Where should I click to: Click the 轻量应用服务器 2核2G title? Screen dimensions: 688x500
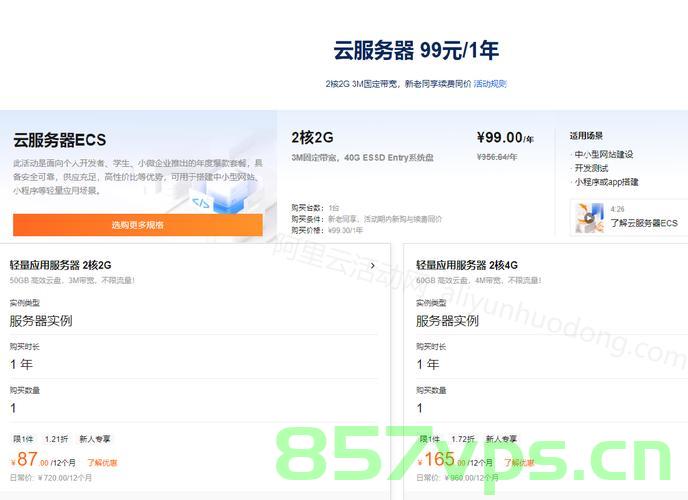(61, 265)
